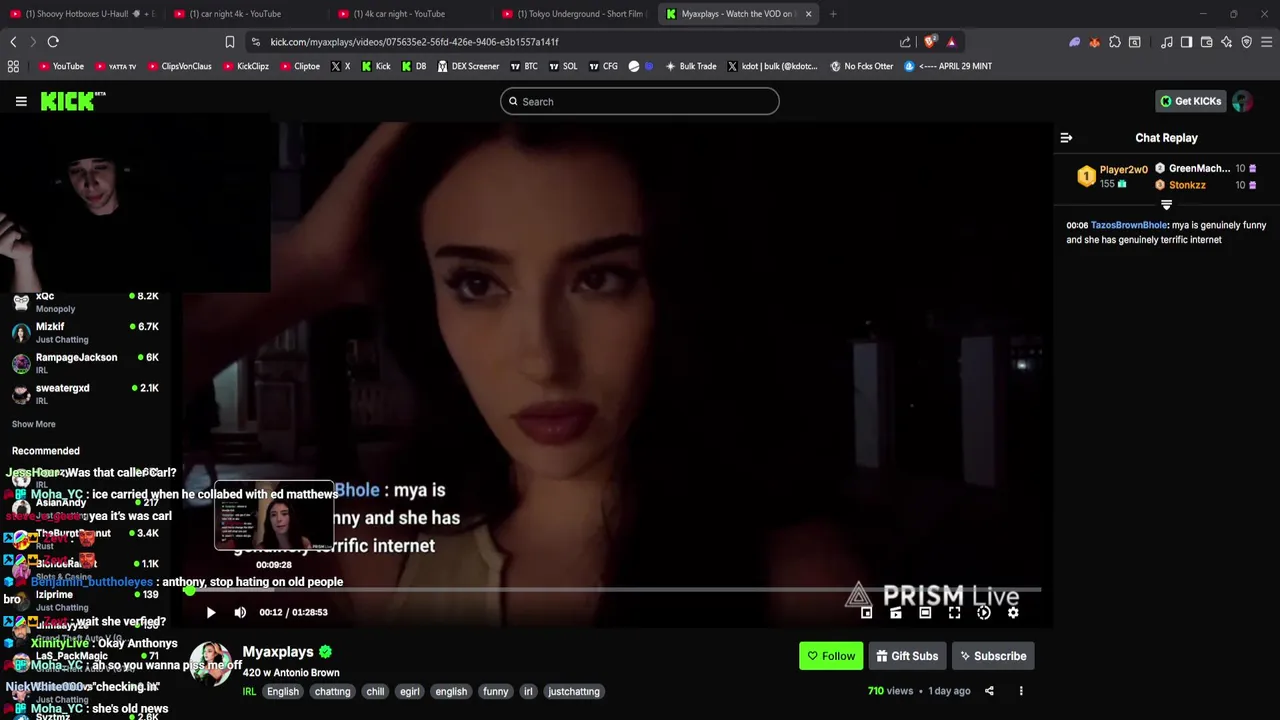Select the 'justchatting' tag

tap(574, 691)
